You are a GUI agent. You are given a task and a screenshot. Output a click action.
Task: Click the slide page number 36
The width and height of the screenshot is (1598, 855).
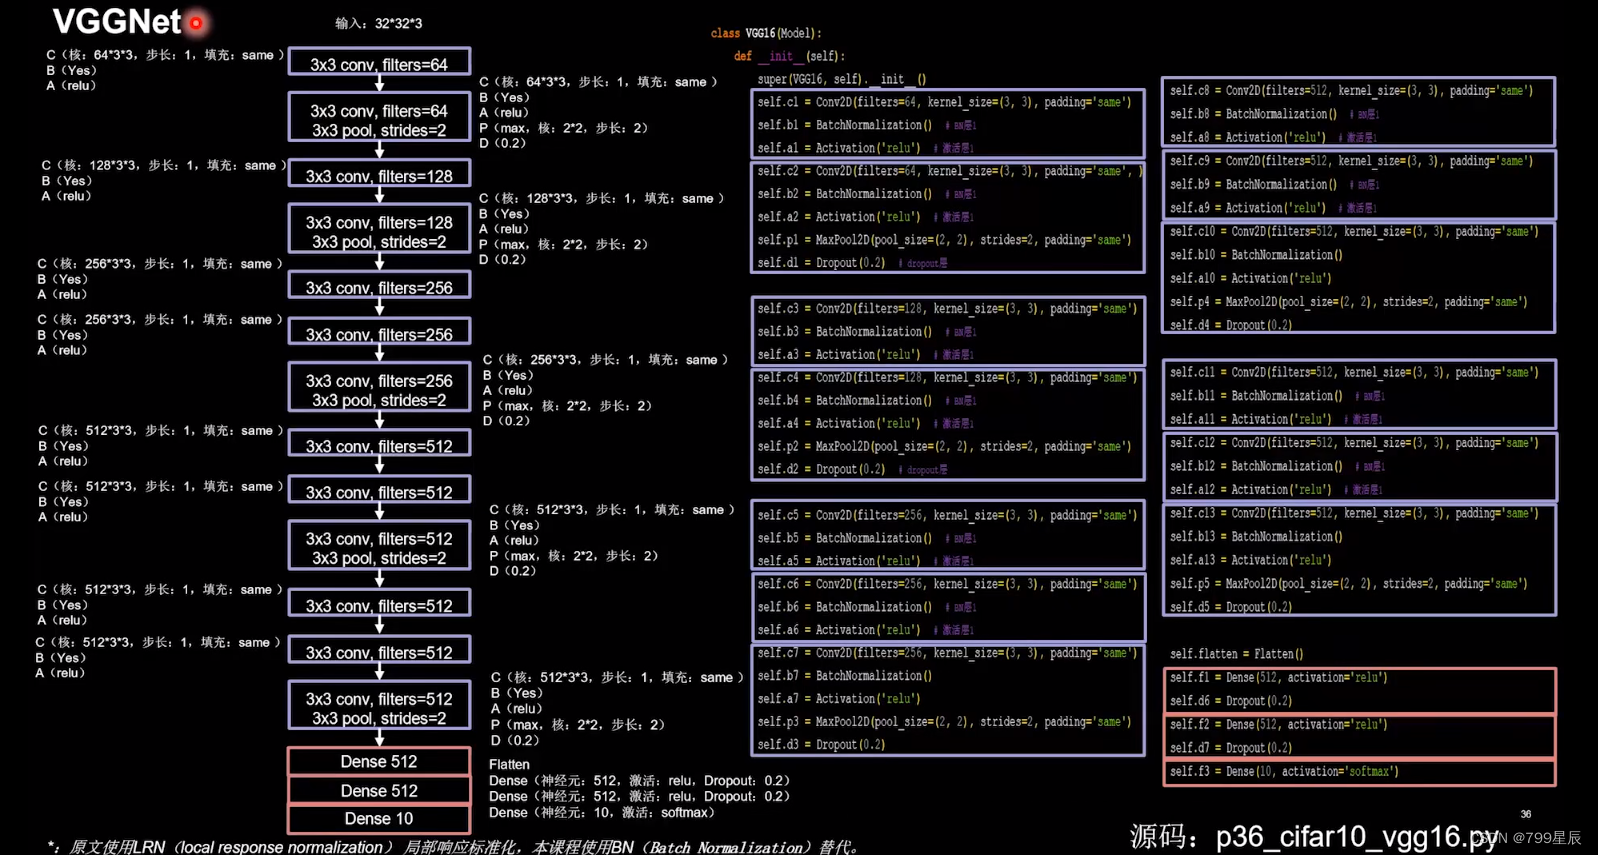coord(1526,814)
